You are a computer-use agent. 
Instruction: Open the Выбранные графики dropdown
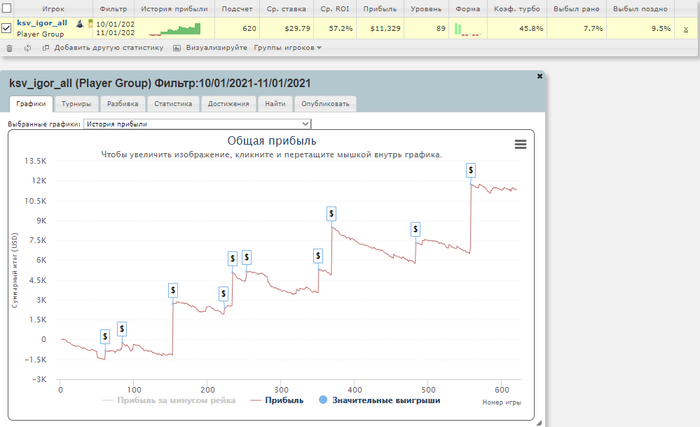click(197, 124)
